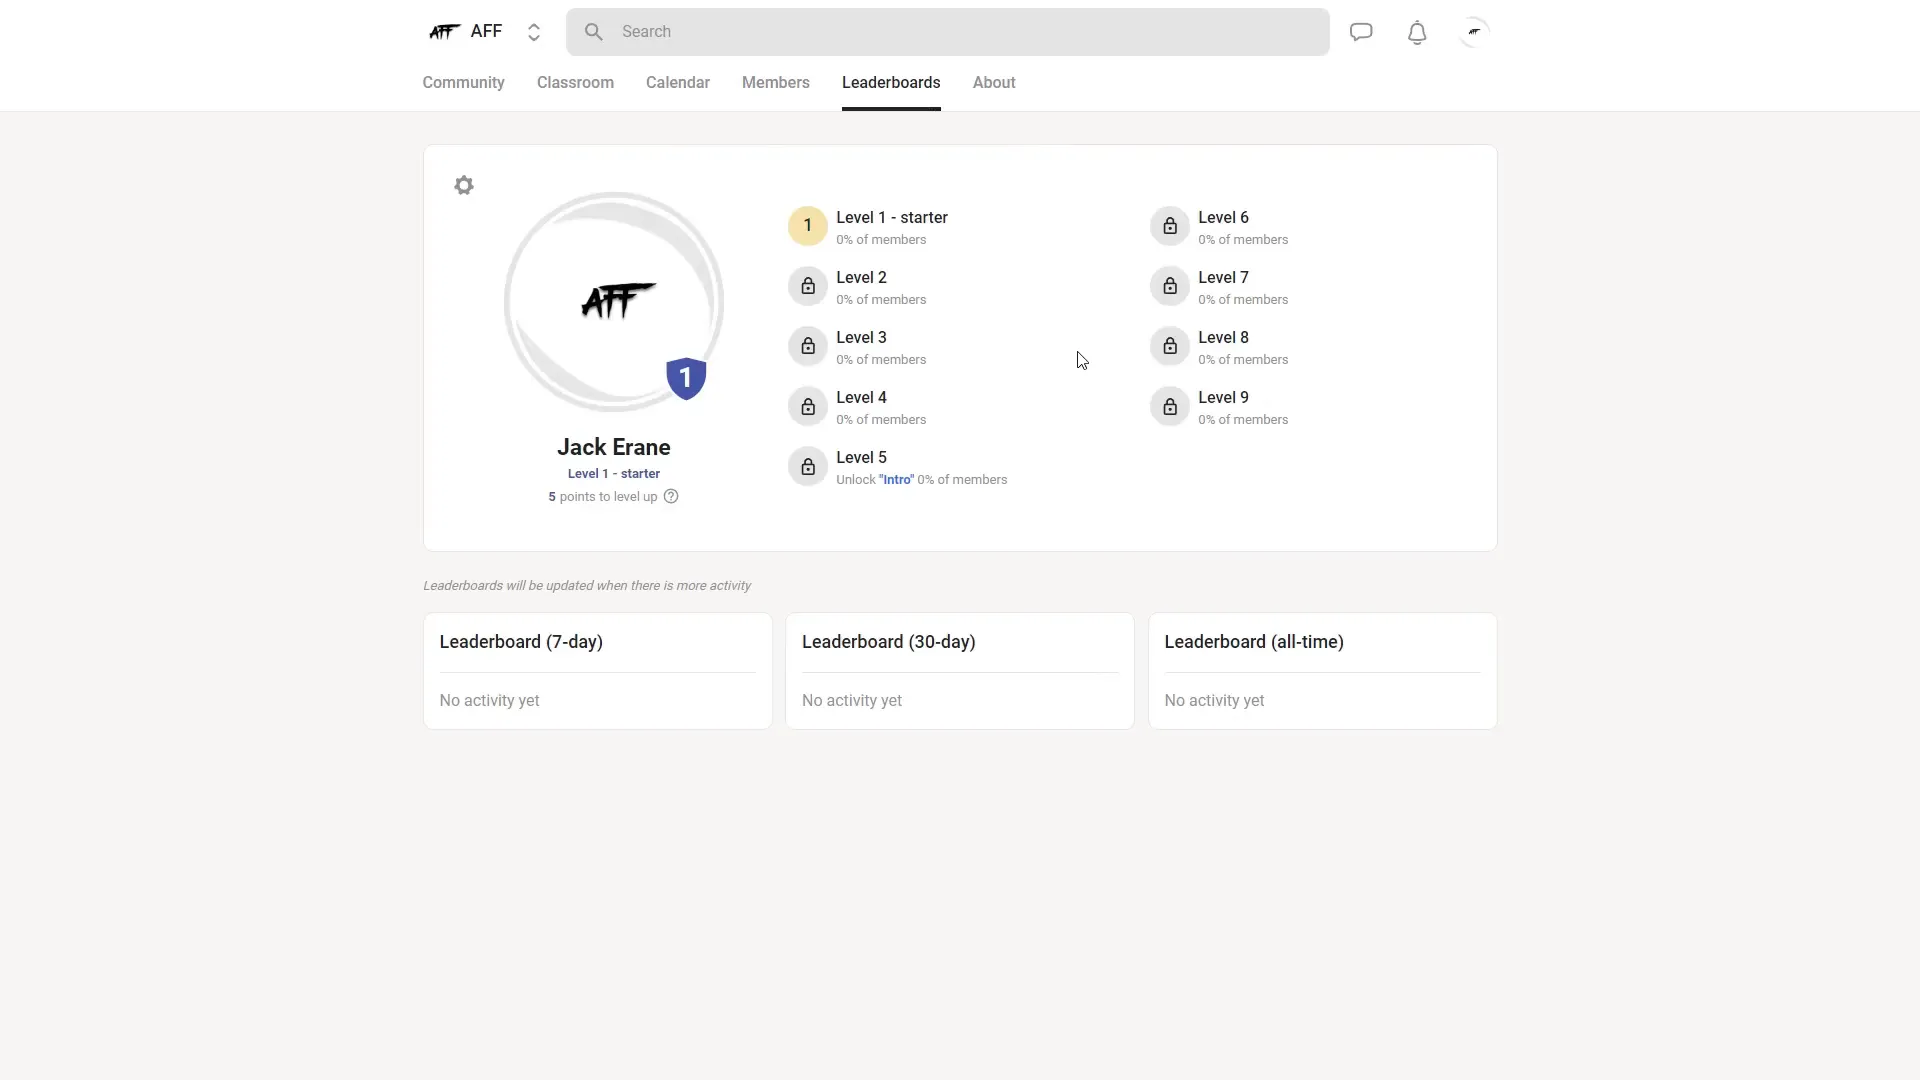Click the search magnifier icon
The image size is (1920, 1080).
tap(594, 32)
